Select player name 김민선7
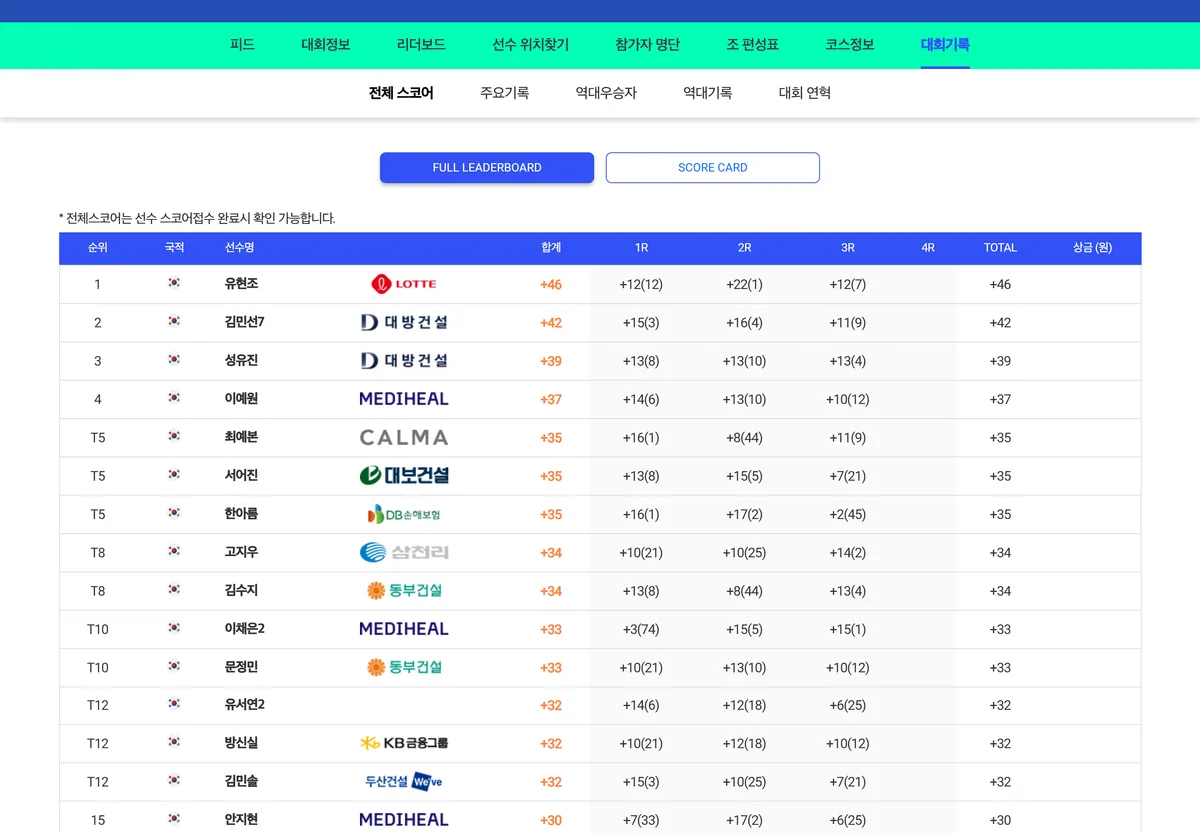 tap(245, 322)
